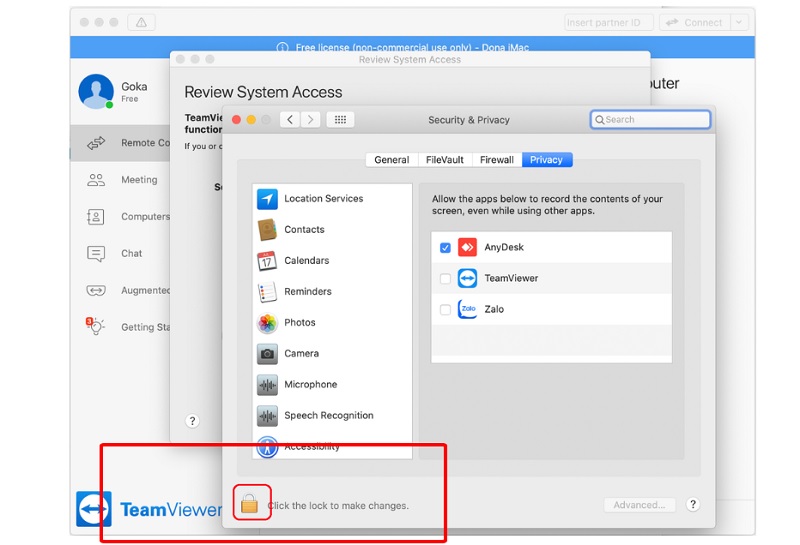Show all preferences grid icon

[340, 120]
